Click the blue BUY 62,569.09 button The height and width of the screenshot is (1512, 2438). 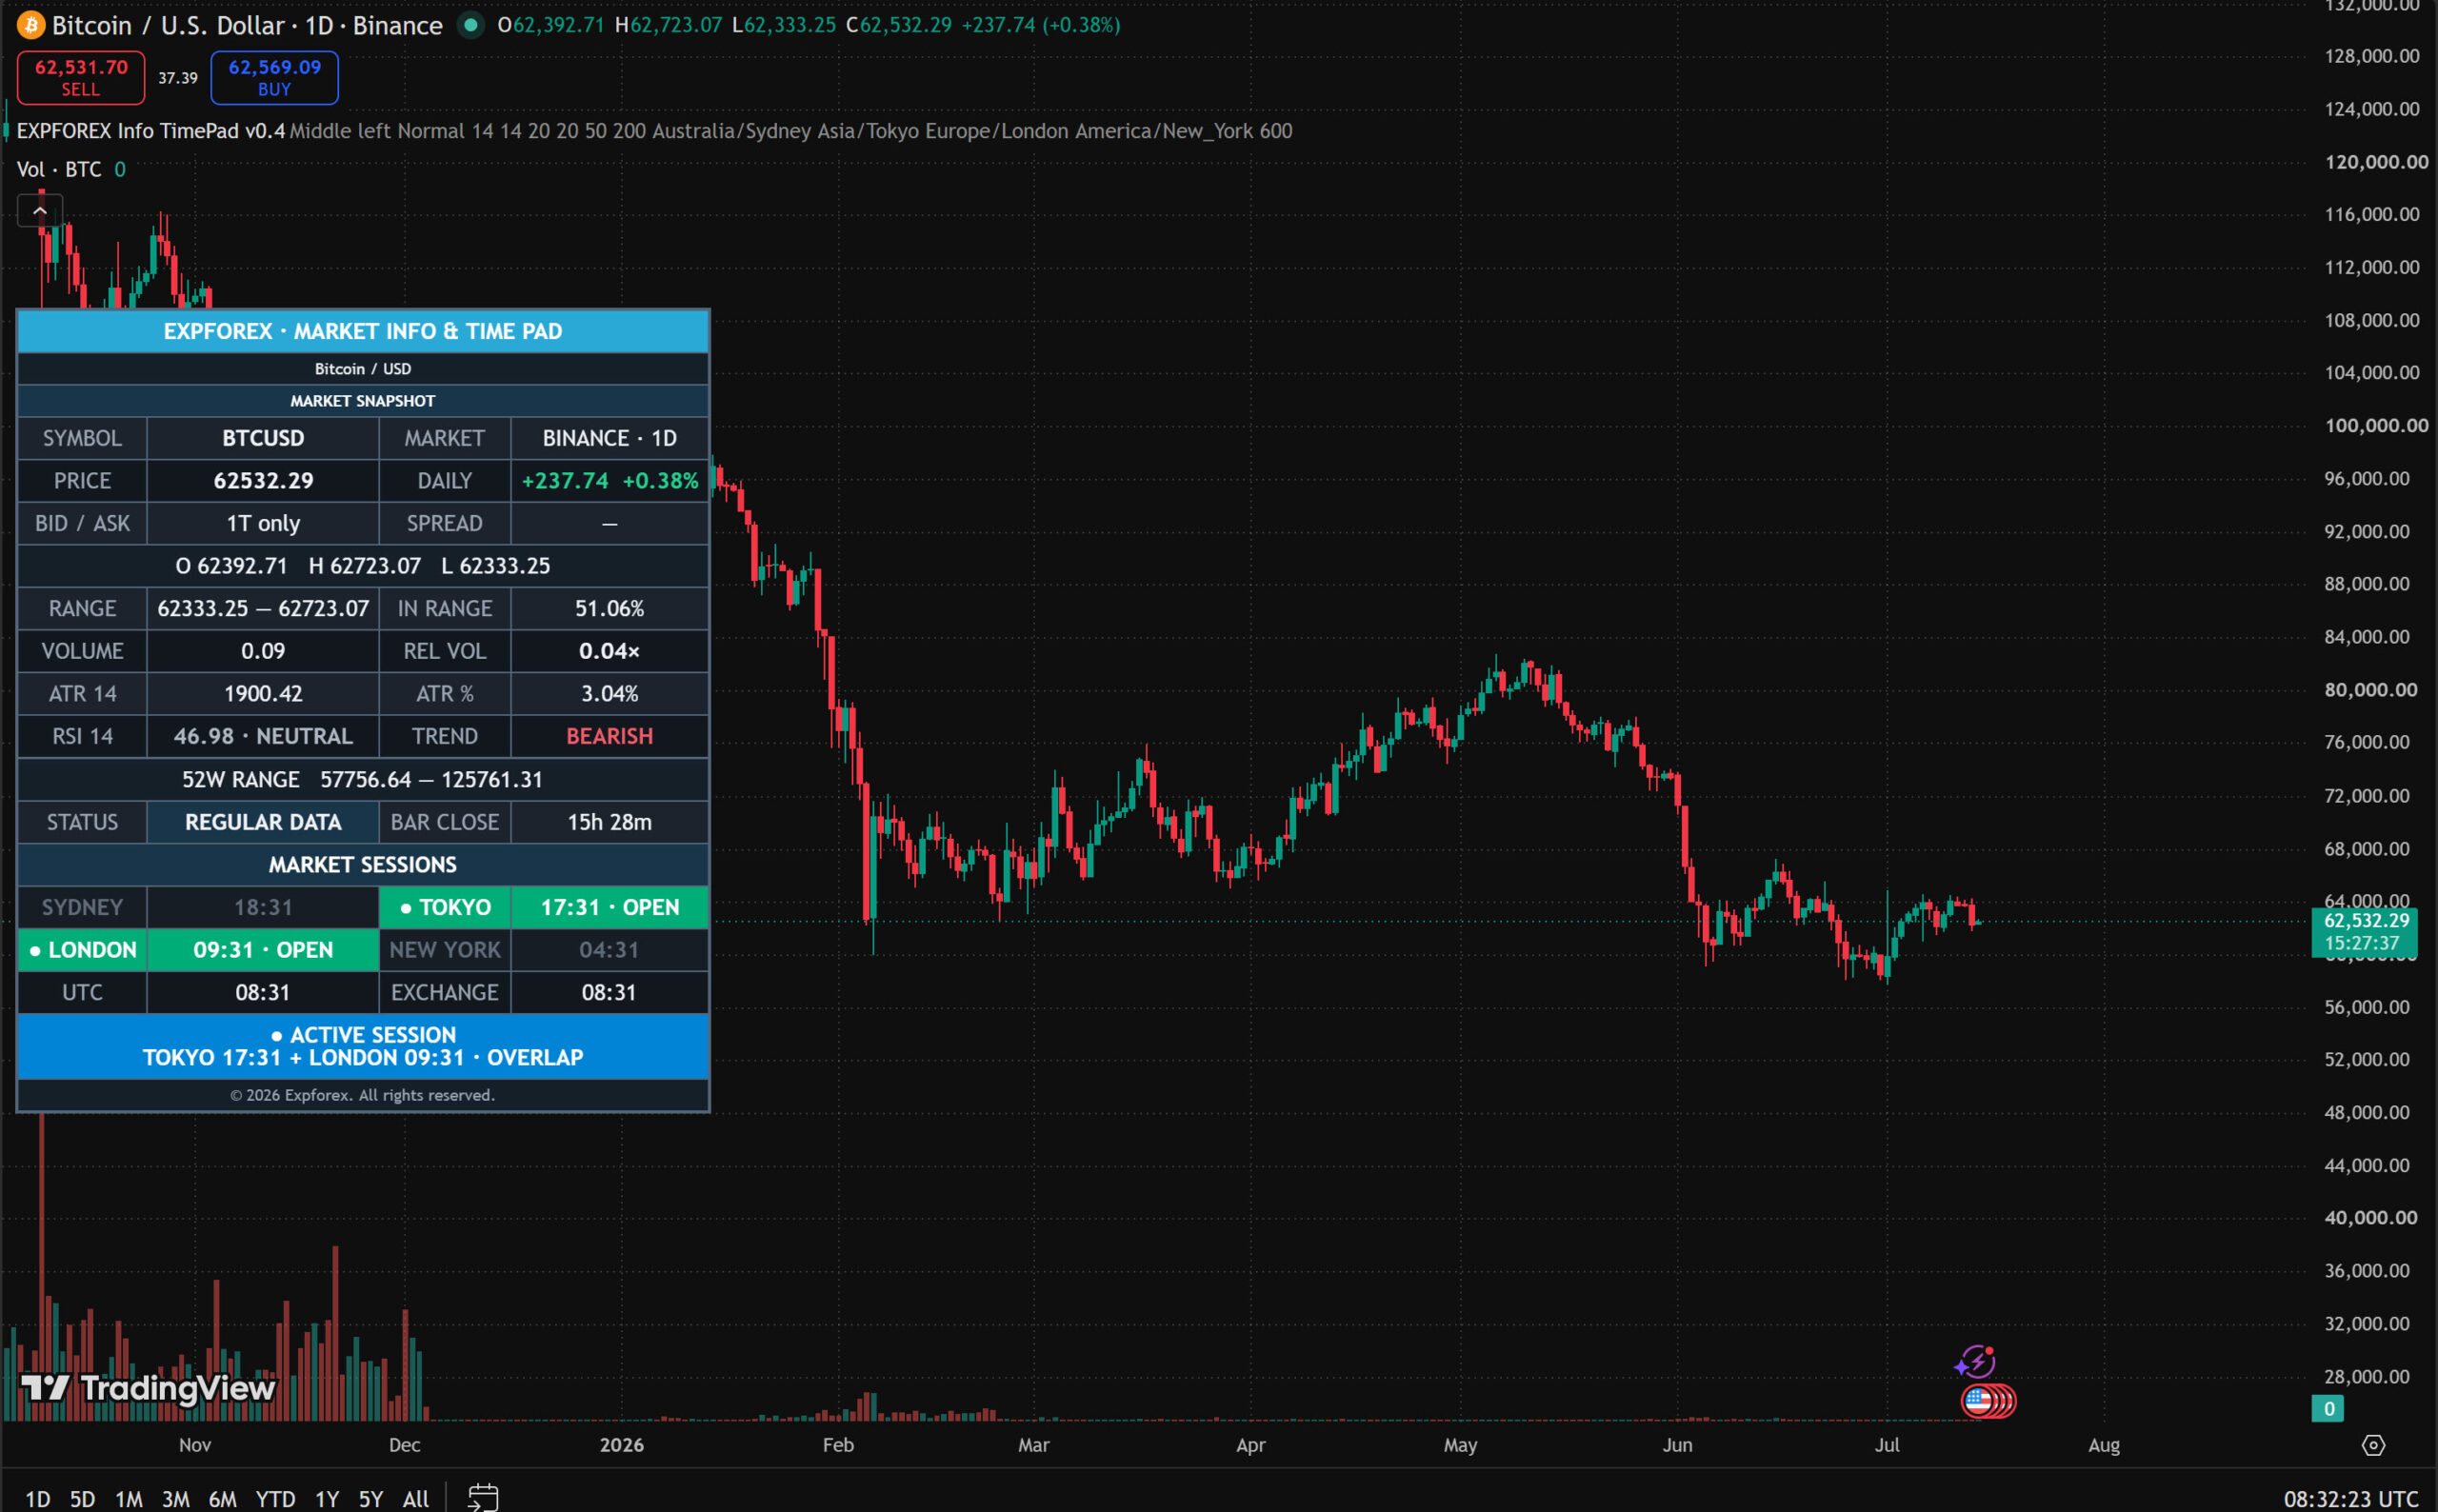274,77
